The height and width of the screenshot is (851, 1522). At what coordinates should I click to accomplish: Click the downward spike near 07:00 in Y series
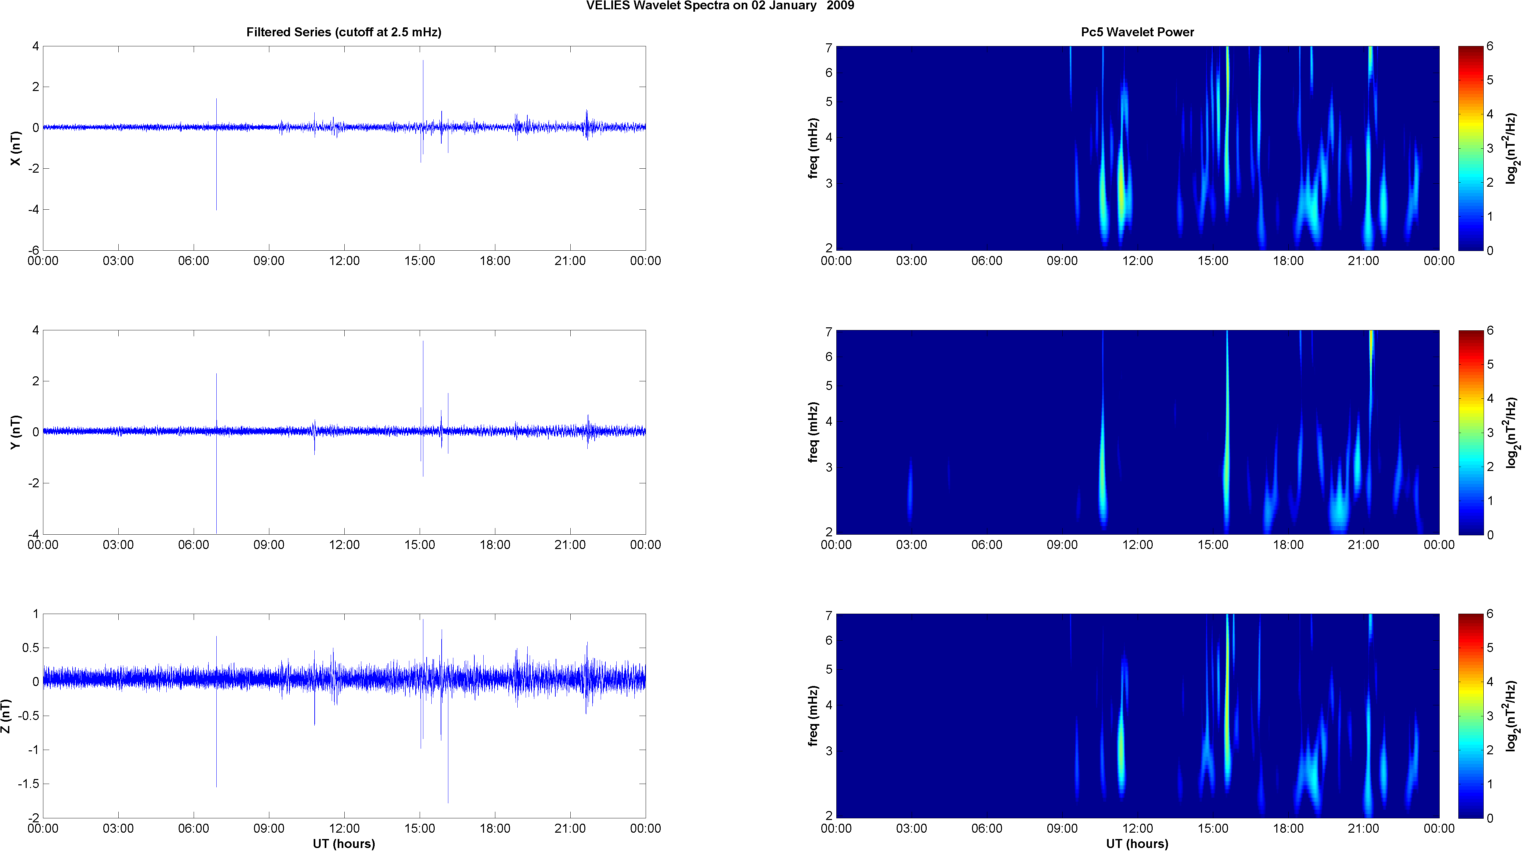216,485
